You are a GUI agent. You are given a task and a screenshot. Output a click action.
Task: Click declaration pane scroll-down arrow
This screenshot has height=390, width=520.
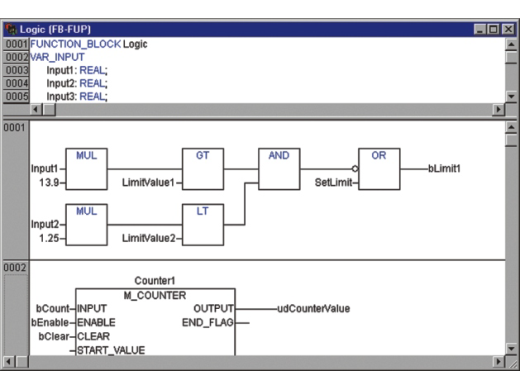tap(511, 97)
